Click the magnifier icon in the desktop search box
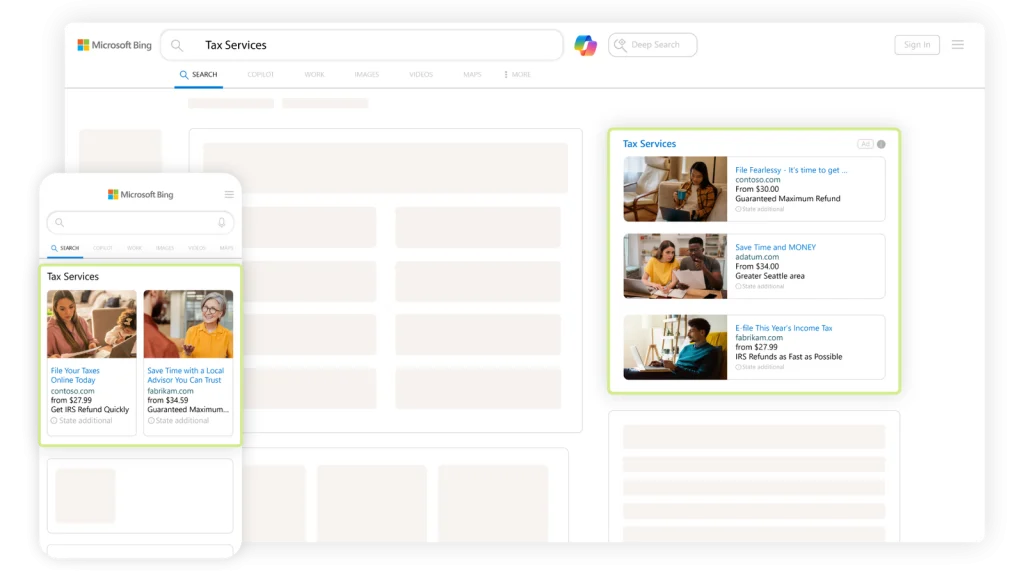The image size is (1024, 576). tap(177, 45)
